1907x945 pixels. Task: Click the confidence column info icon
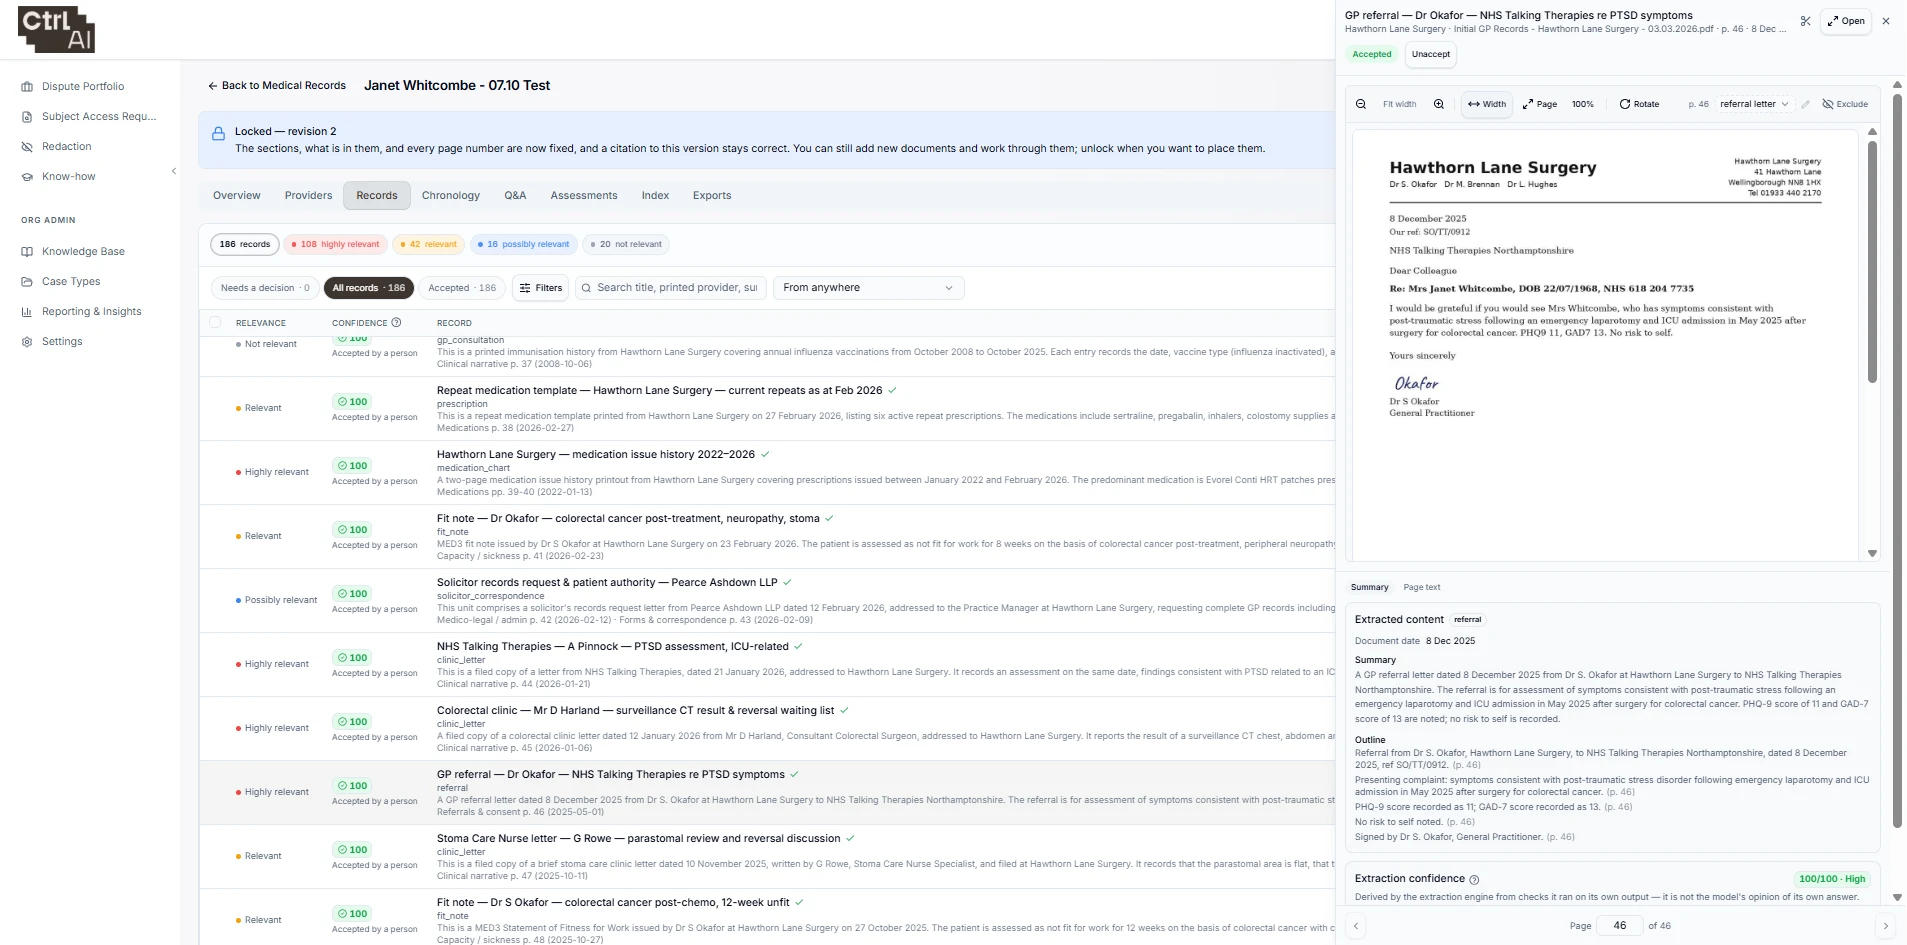point(397,323)
